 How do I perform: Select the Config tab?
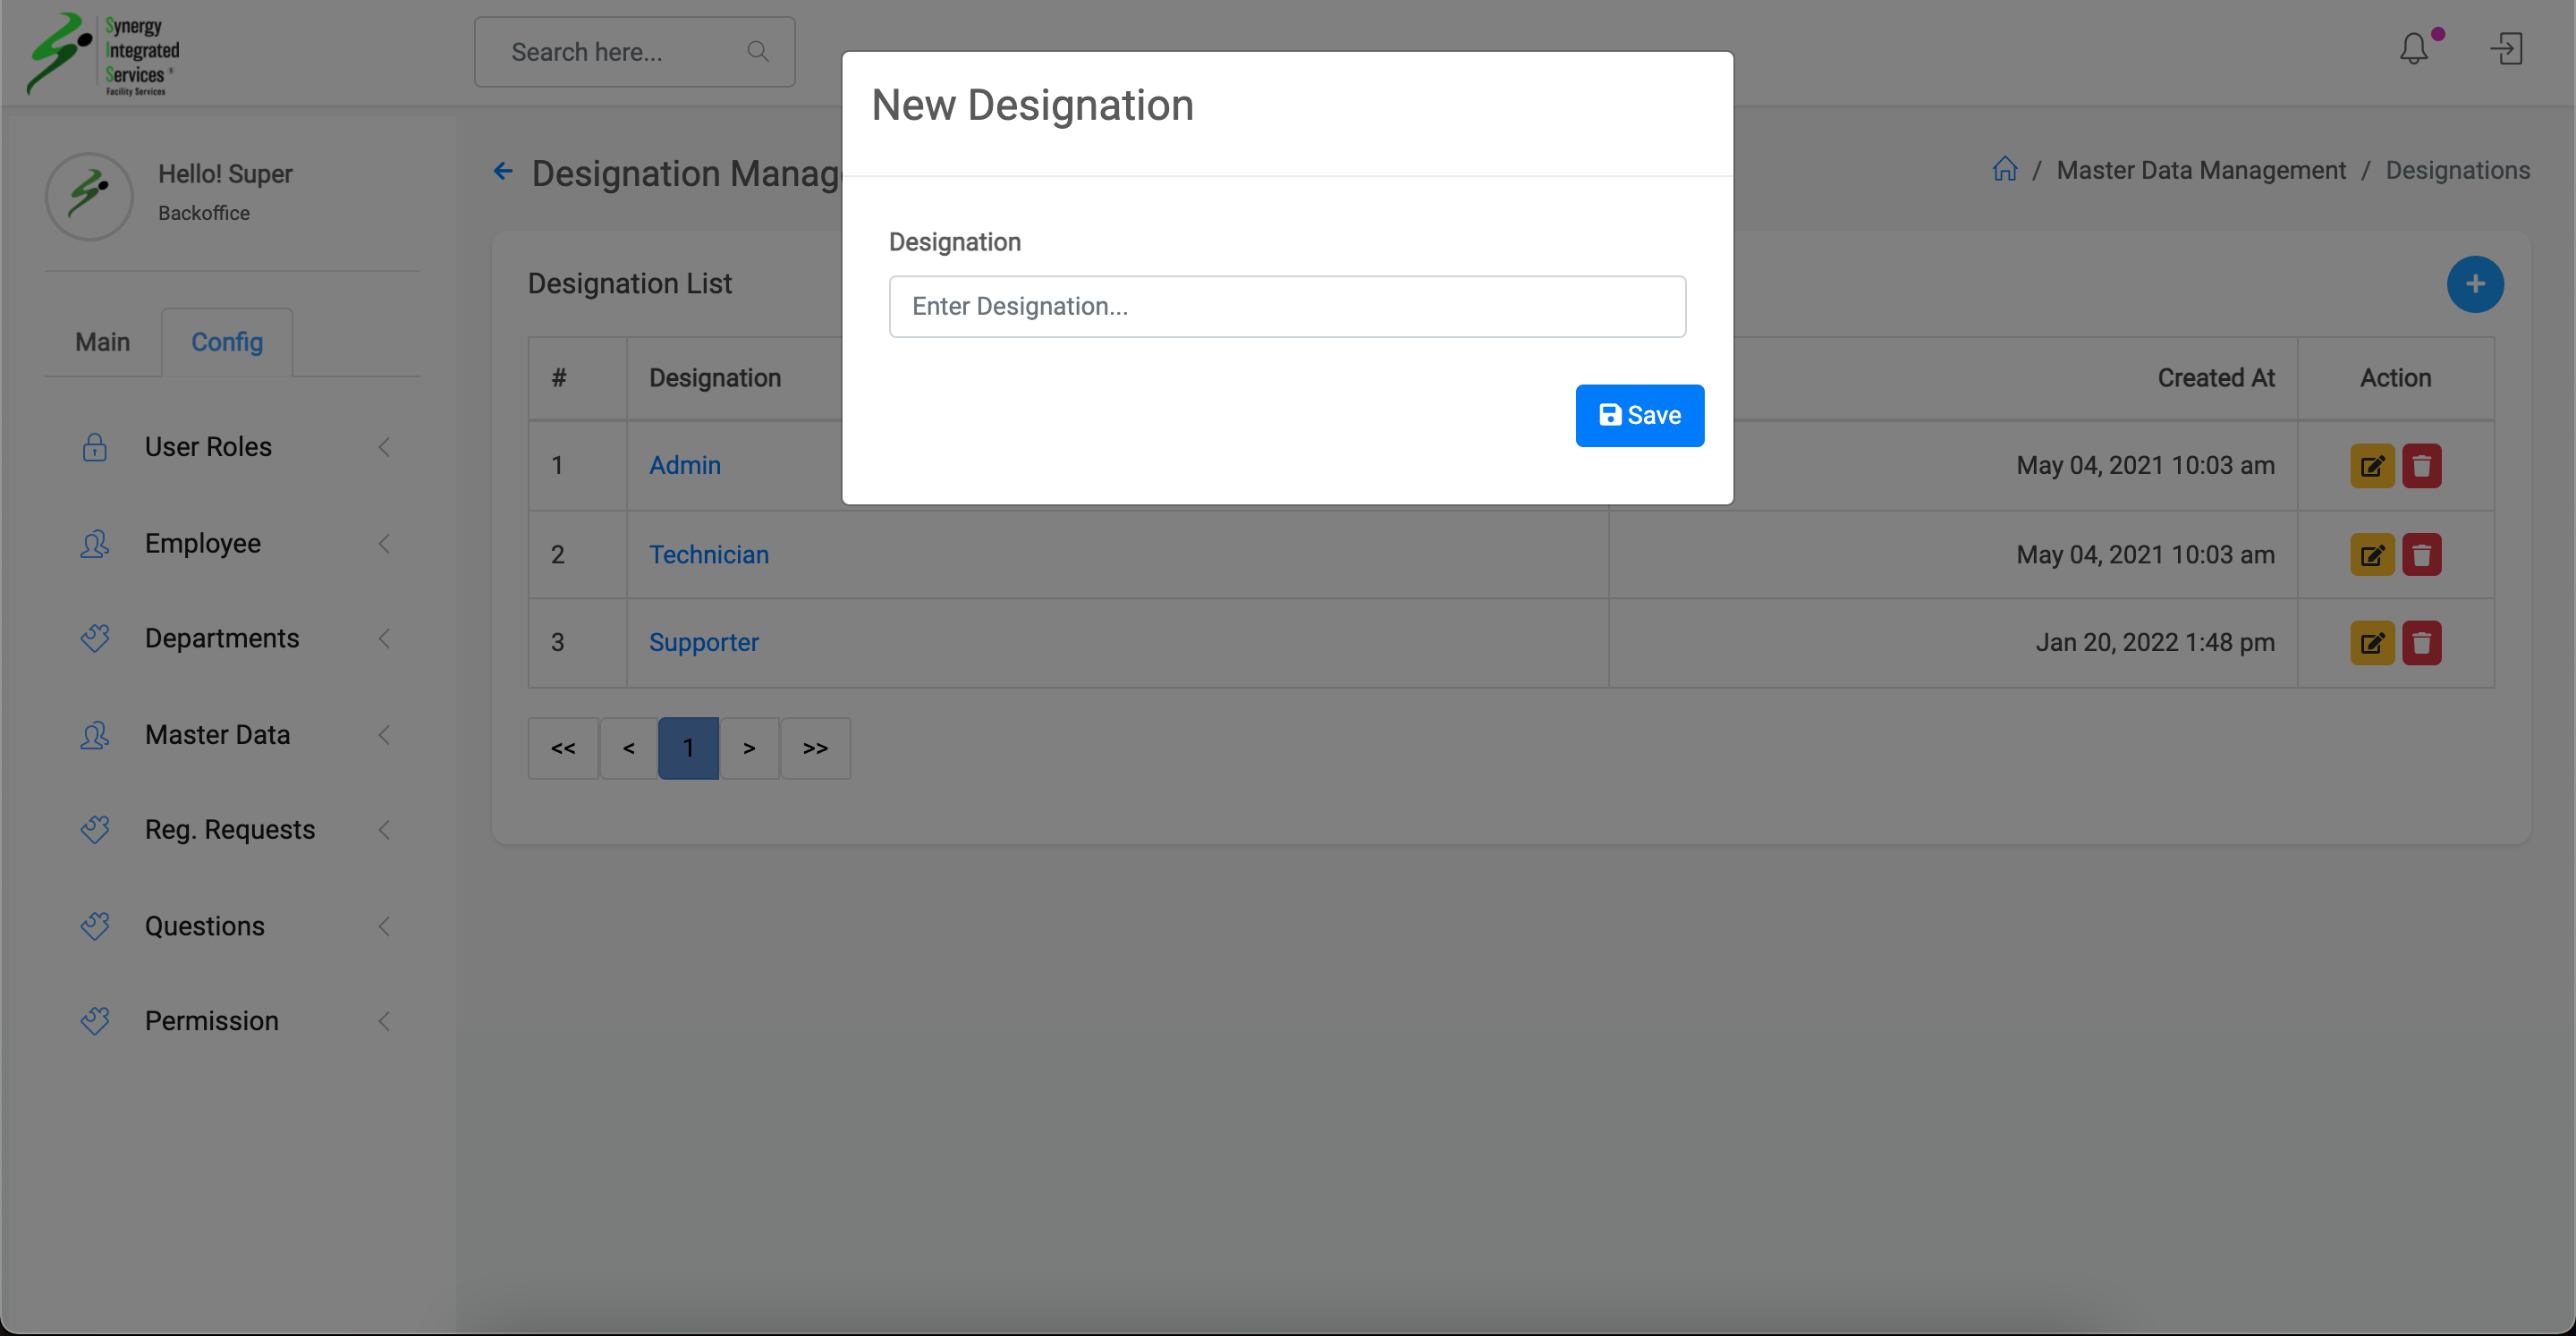click(227, 343)
